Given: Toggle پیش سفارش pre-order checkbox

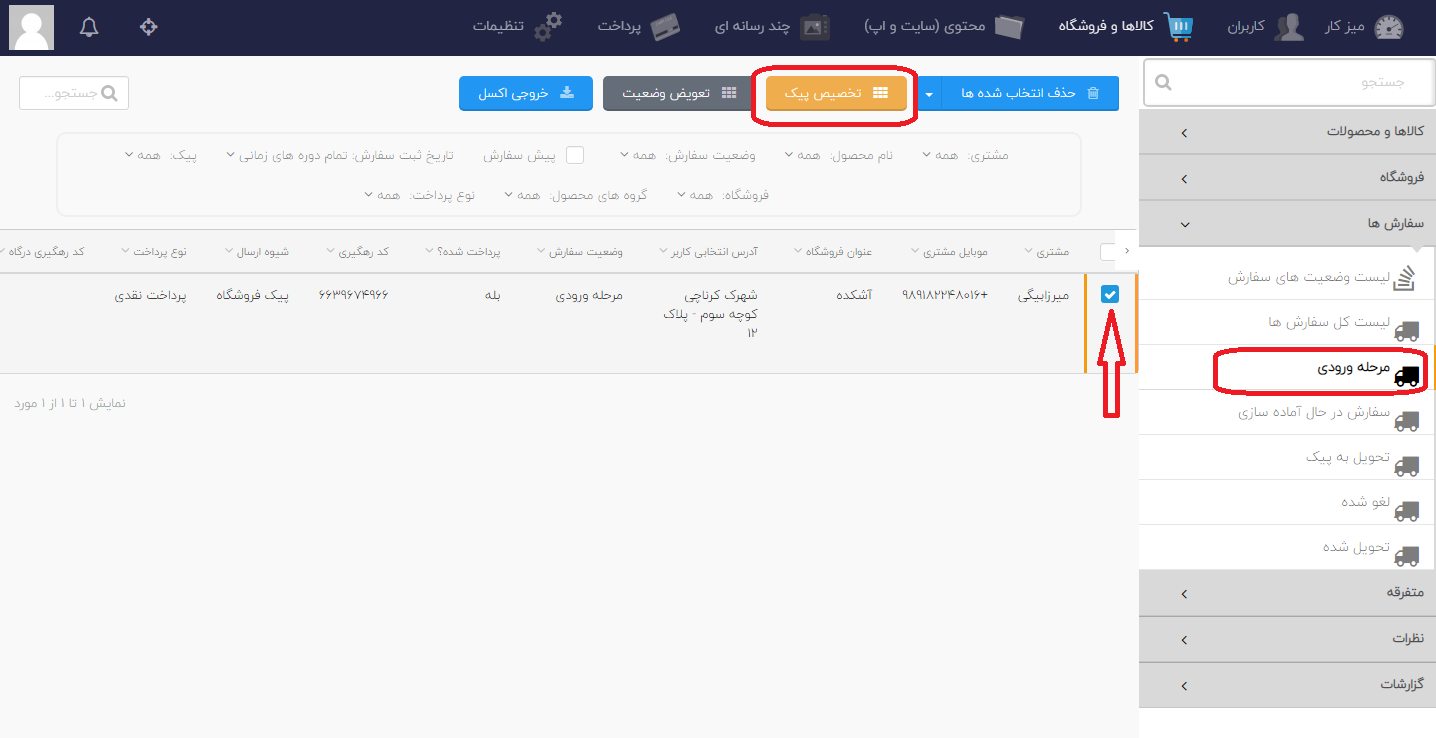Looking at the screenshot, I should tap(575, 155).
